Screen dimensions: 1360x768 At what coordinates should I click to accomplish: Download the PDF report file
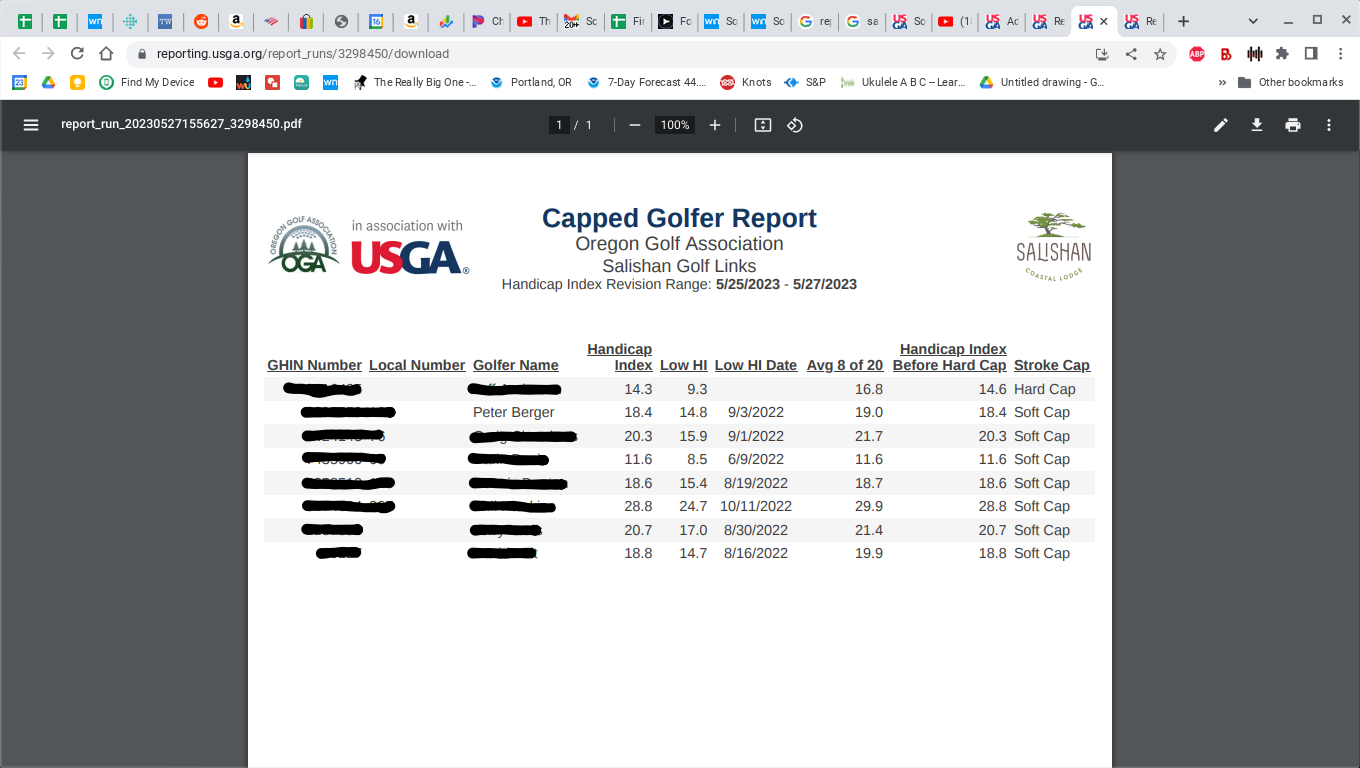(1257, 125)
